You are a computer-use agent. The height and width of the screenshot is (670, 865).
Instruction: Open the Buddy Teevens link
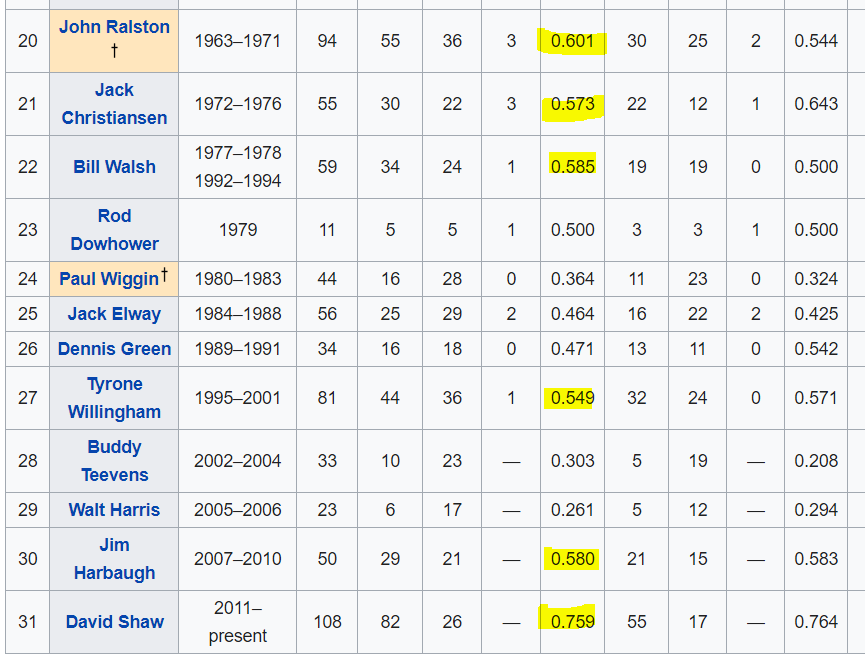(x=114, y=461)
